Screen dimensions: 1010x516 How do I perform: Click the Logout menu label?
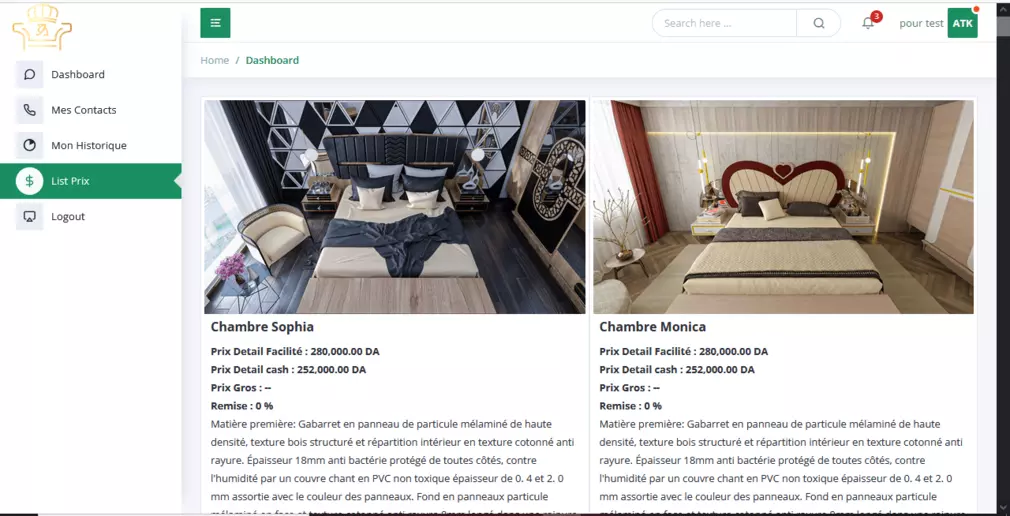coord(68,216)
